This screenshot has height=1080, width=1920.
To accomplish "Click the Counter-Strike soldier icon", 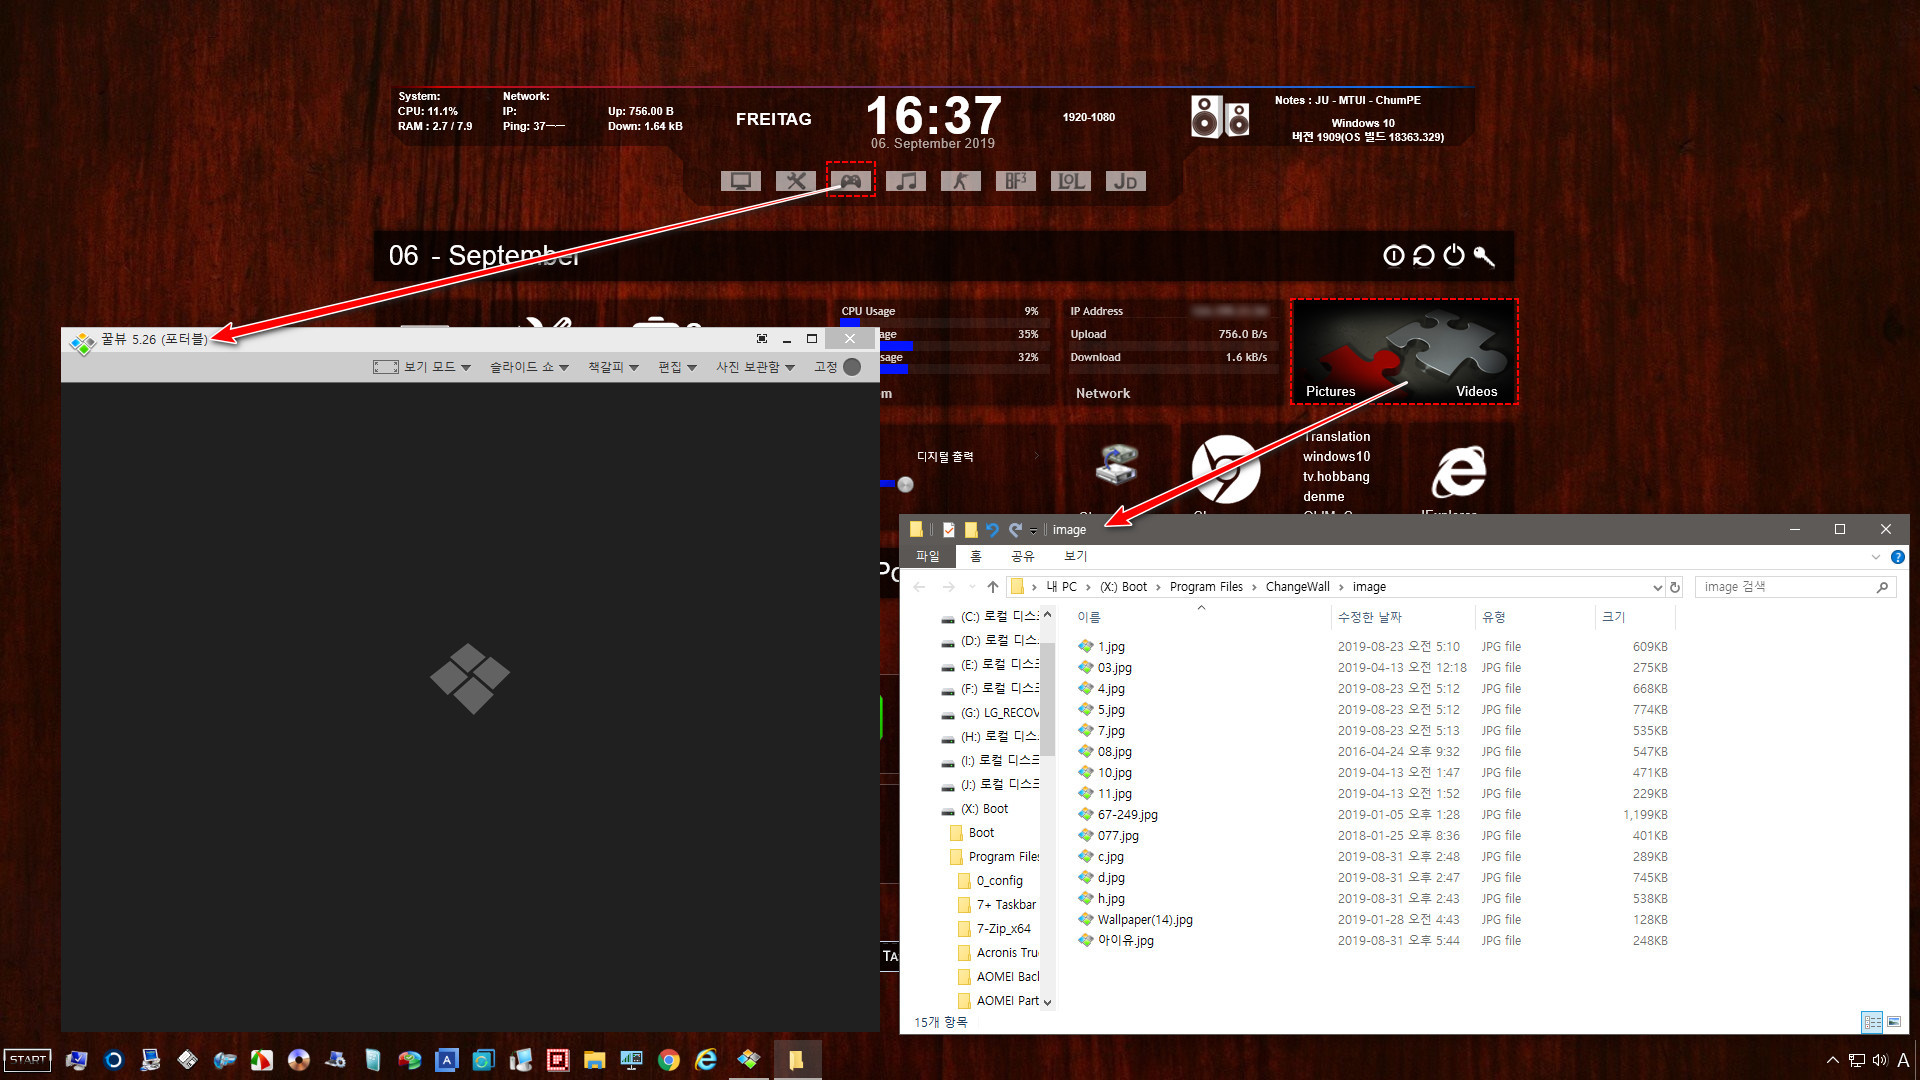I will (x=960, y=181).
